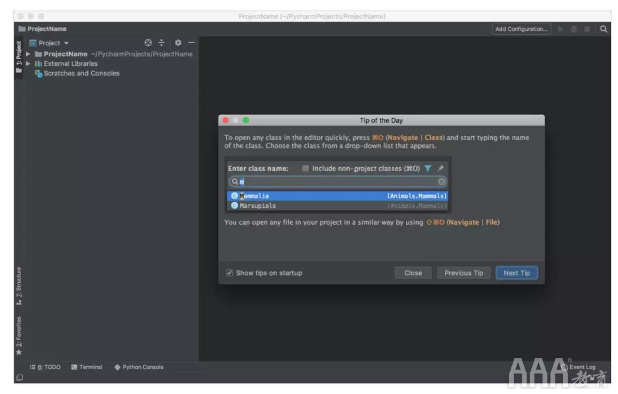Screen dimensions: 618x394
Task: Open the 2: Favorites side tab
Action: tap(19, 335)
